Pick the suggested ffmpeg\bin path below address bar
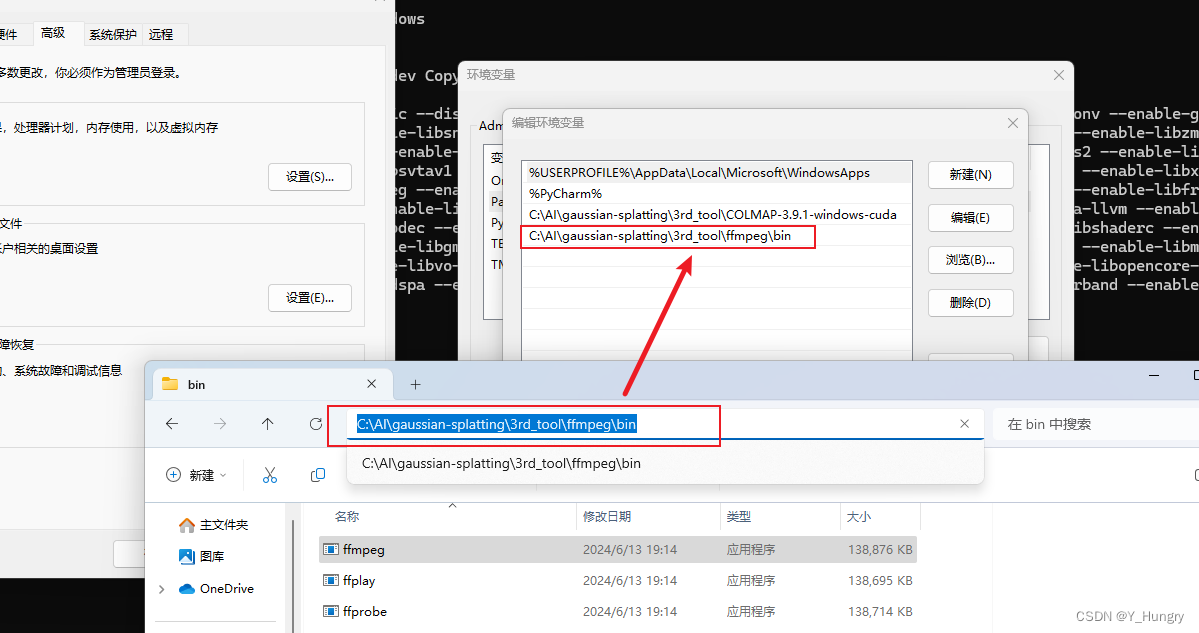 pos(501,463)
